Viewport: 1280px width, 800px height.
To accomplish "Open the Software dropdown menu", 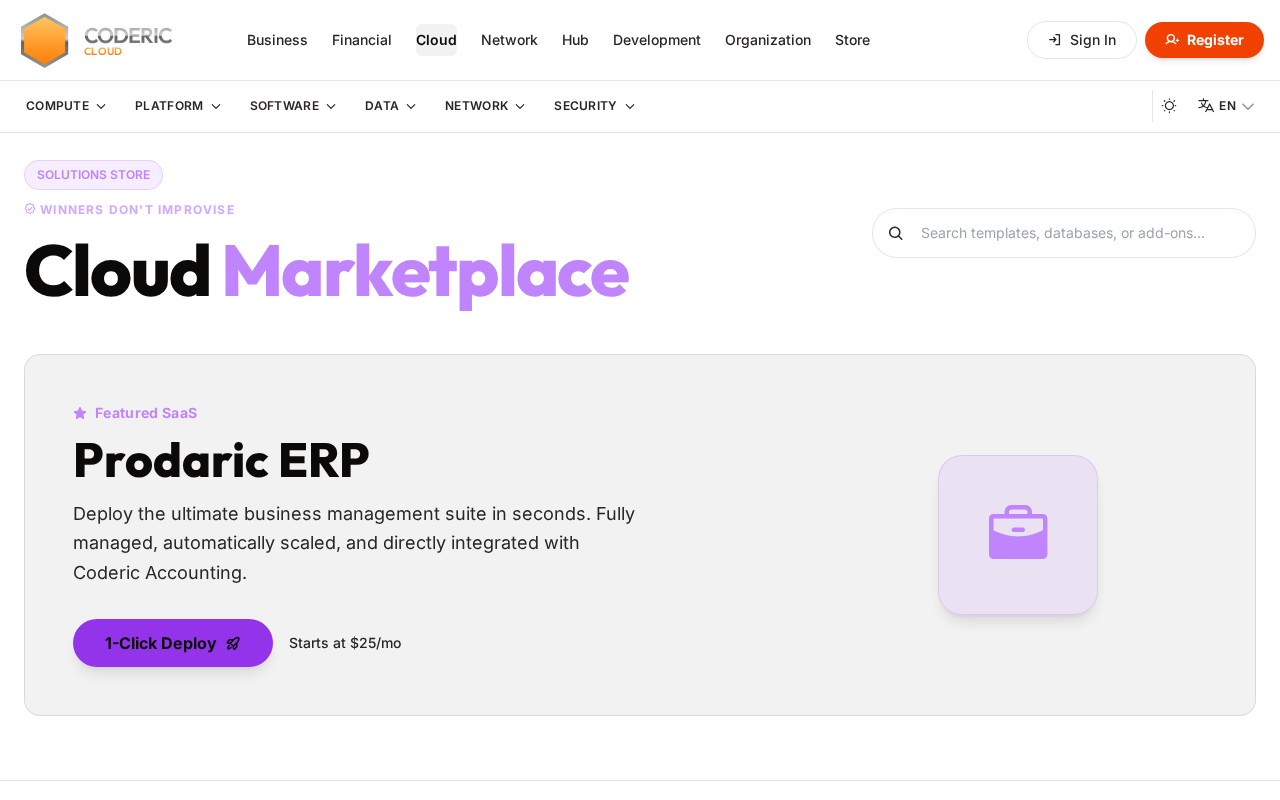I will (293, 106).
